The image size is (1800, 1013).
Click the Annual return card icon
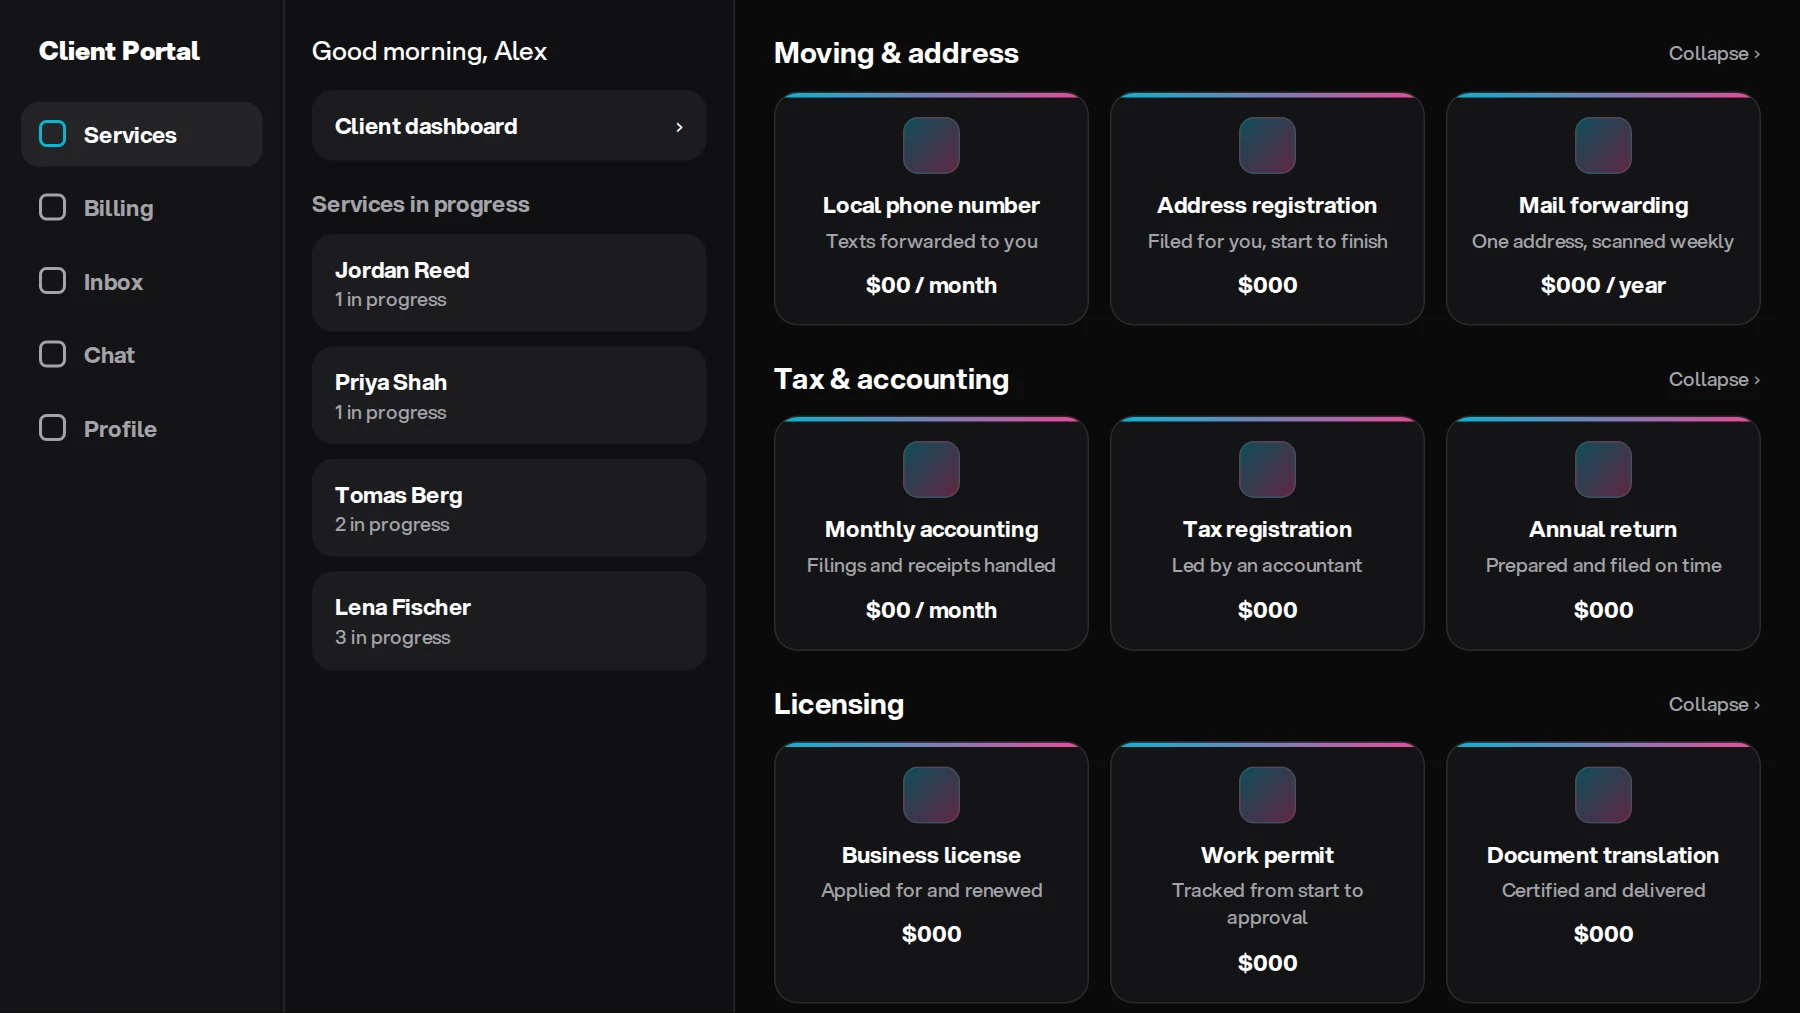(x=1603, y=469)
